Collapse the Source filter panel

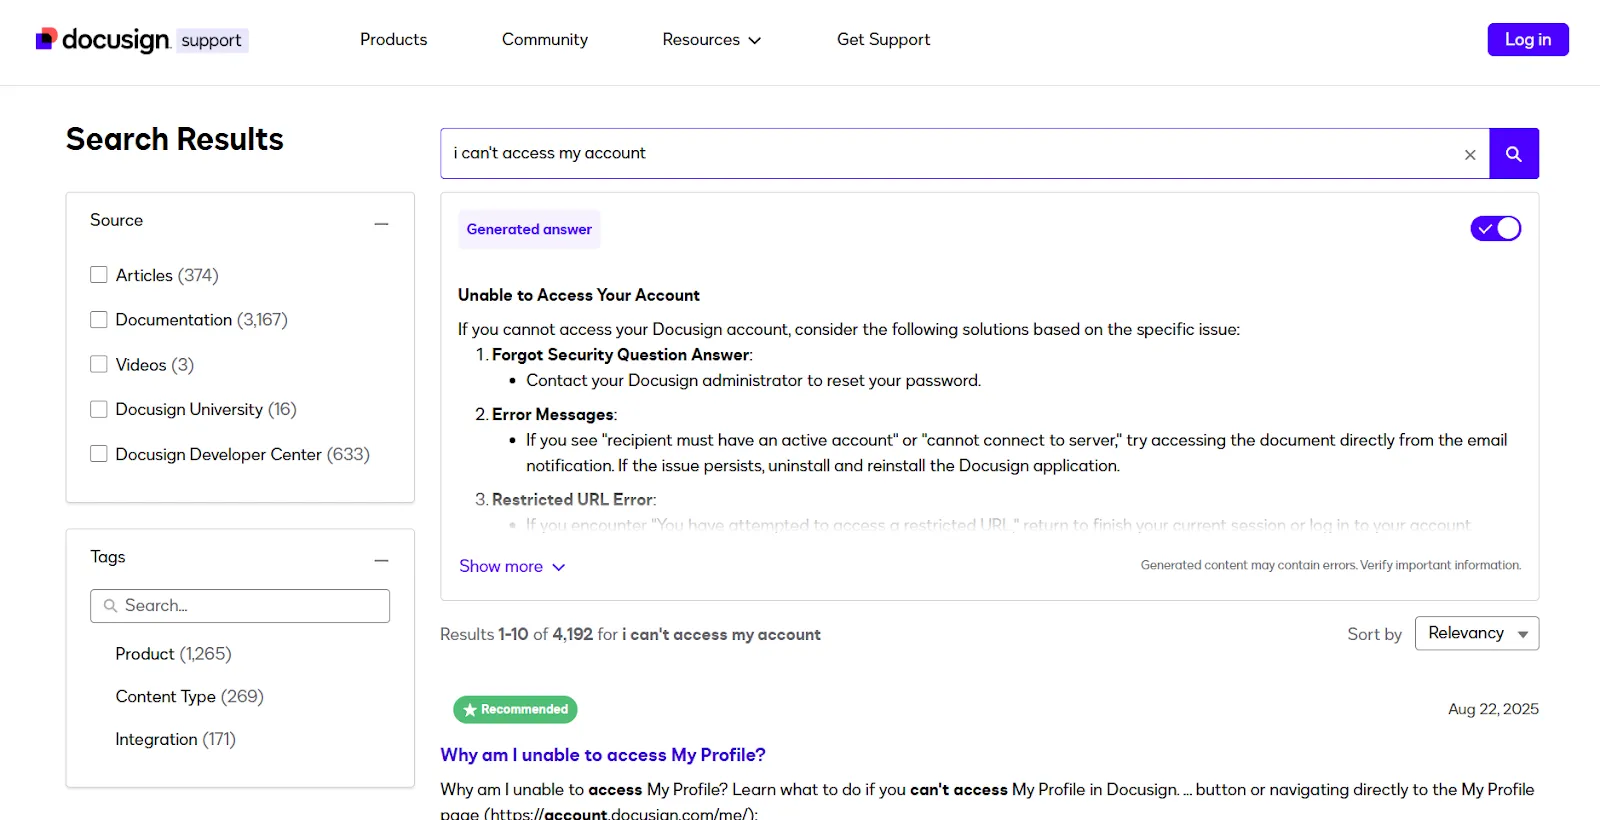[x=381, y=224]
